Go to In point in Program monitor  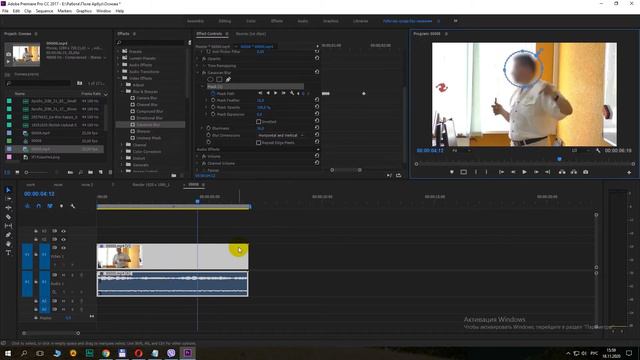point(501,172)
